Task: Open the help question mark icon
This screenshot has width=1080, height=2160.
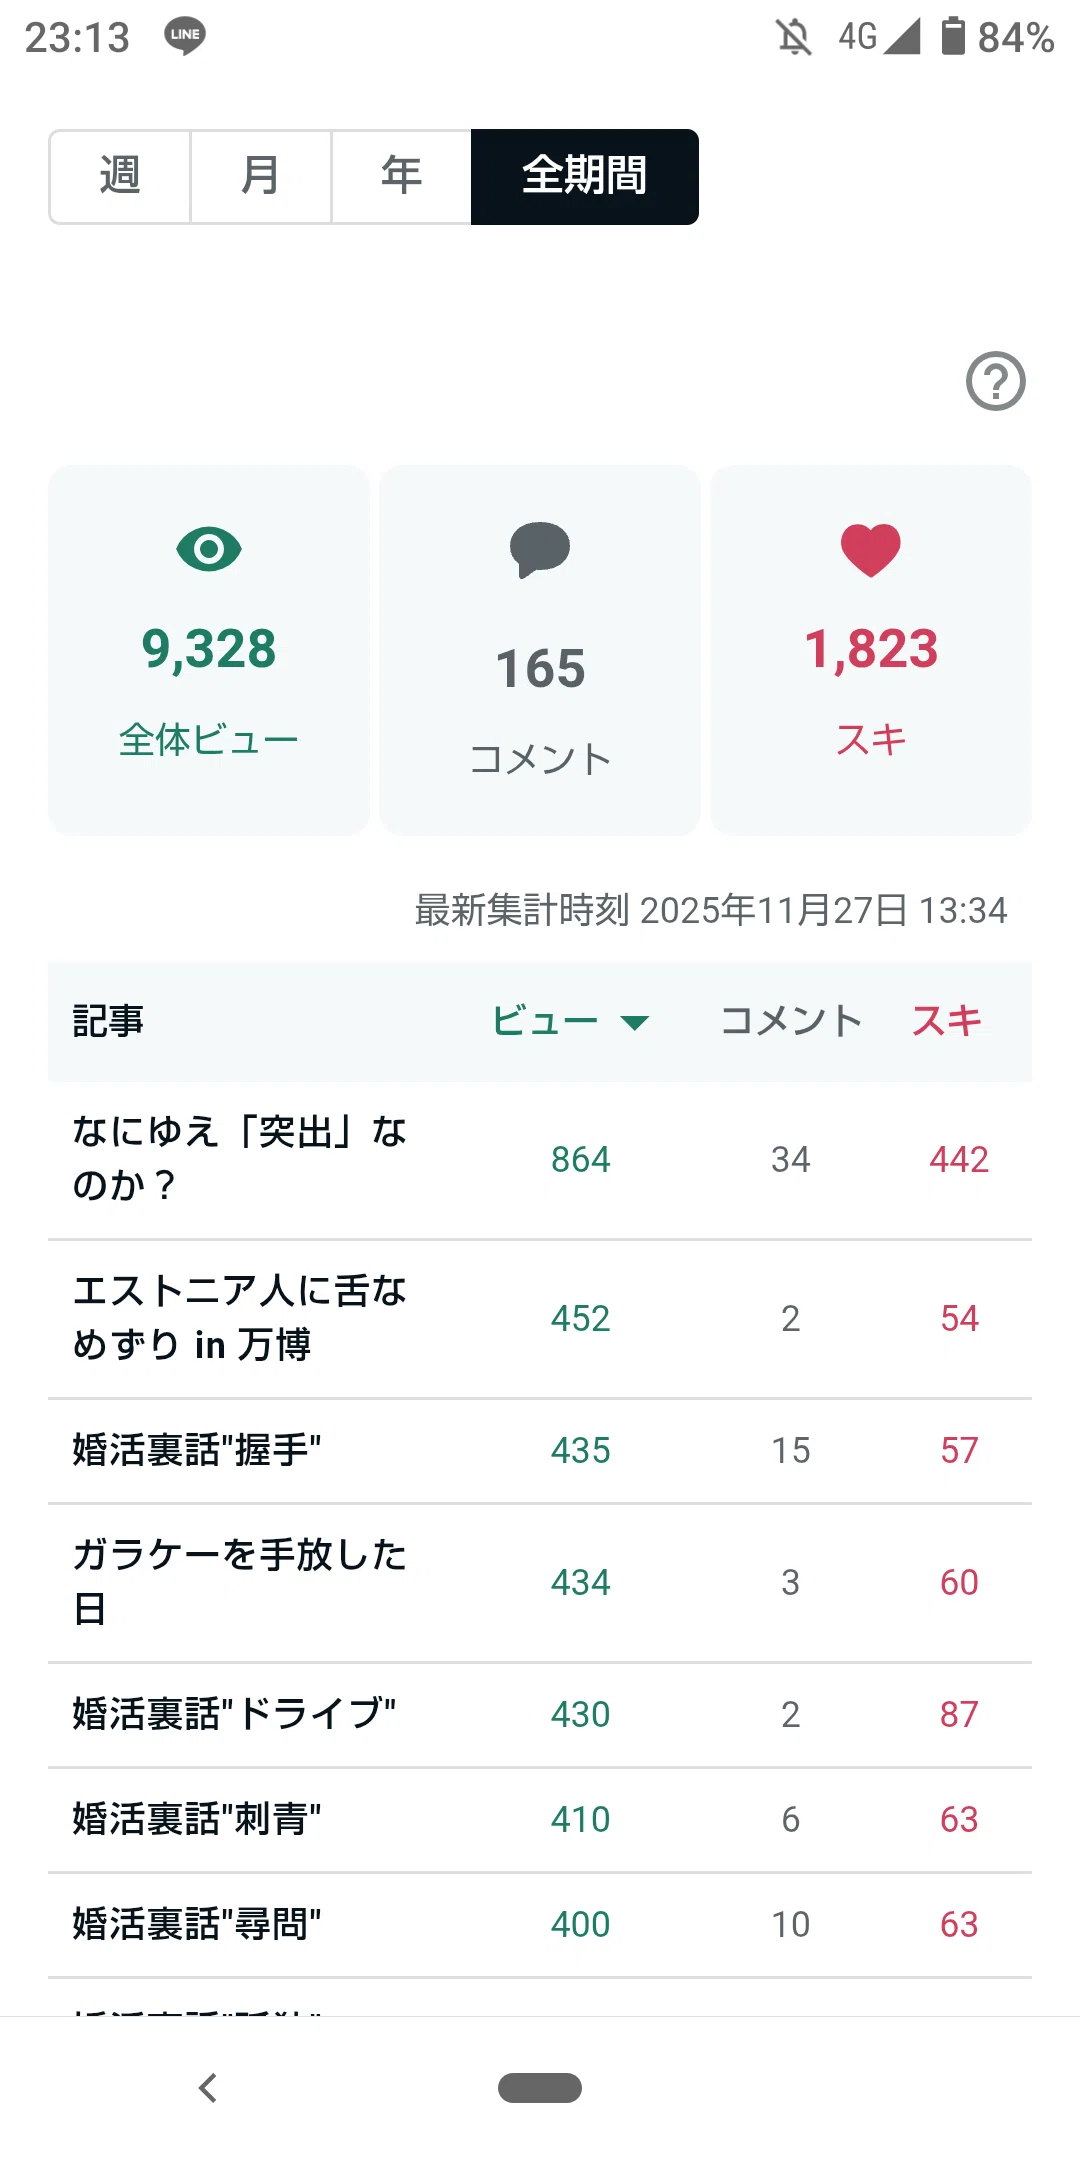Action: coord(995,381)
